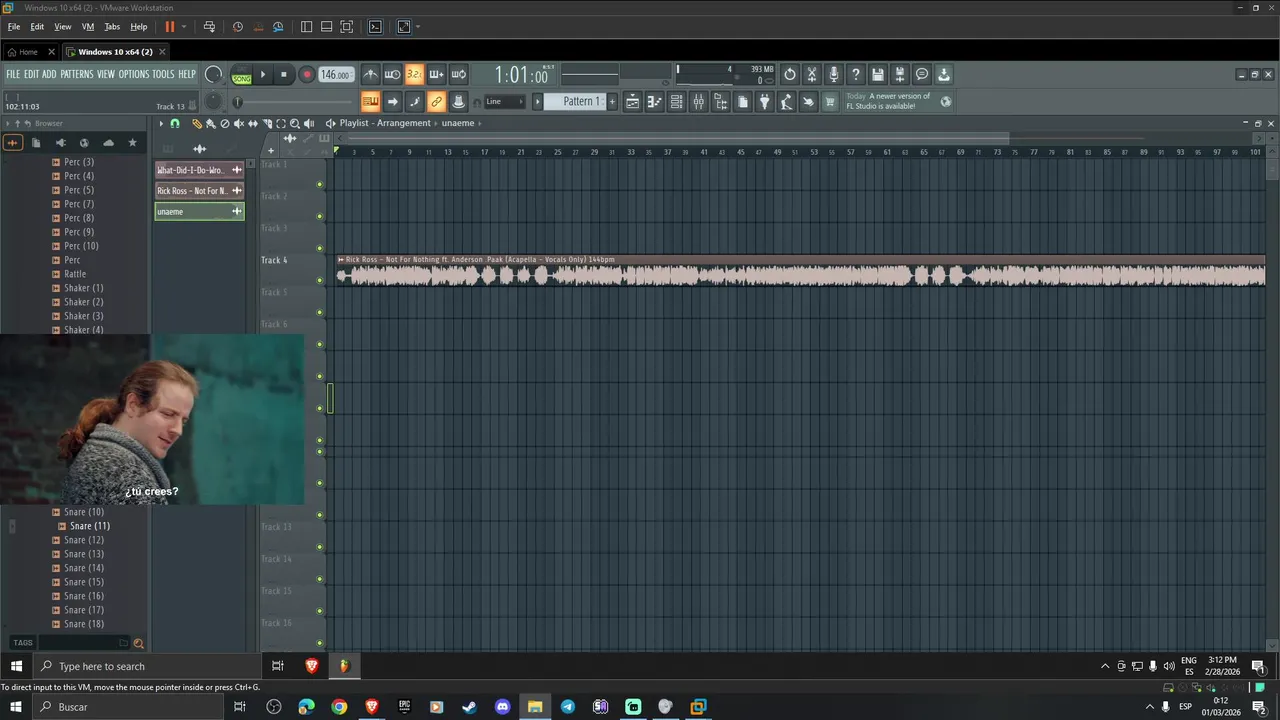
Task: Select the playlist zoom magnifier tool
Action: [295, 123]
